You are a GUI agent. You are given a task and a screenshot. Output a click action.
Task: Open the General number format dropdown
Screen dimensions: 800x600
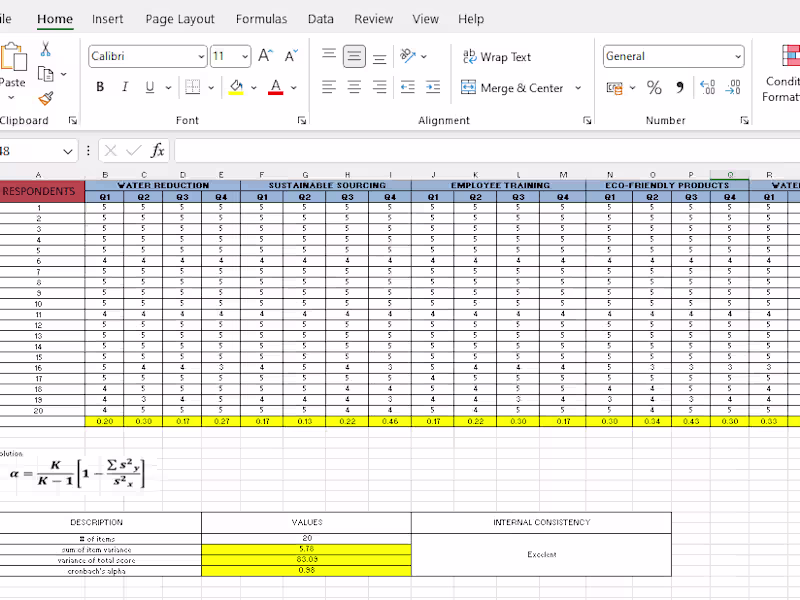pyautogui.click(x=737, y=56)
